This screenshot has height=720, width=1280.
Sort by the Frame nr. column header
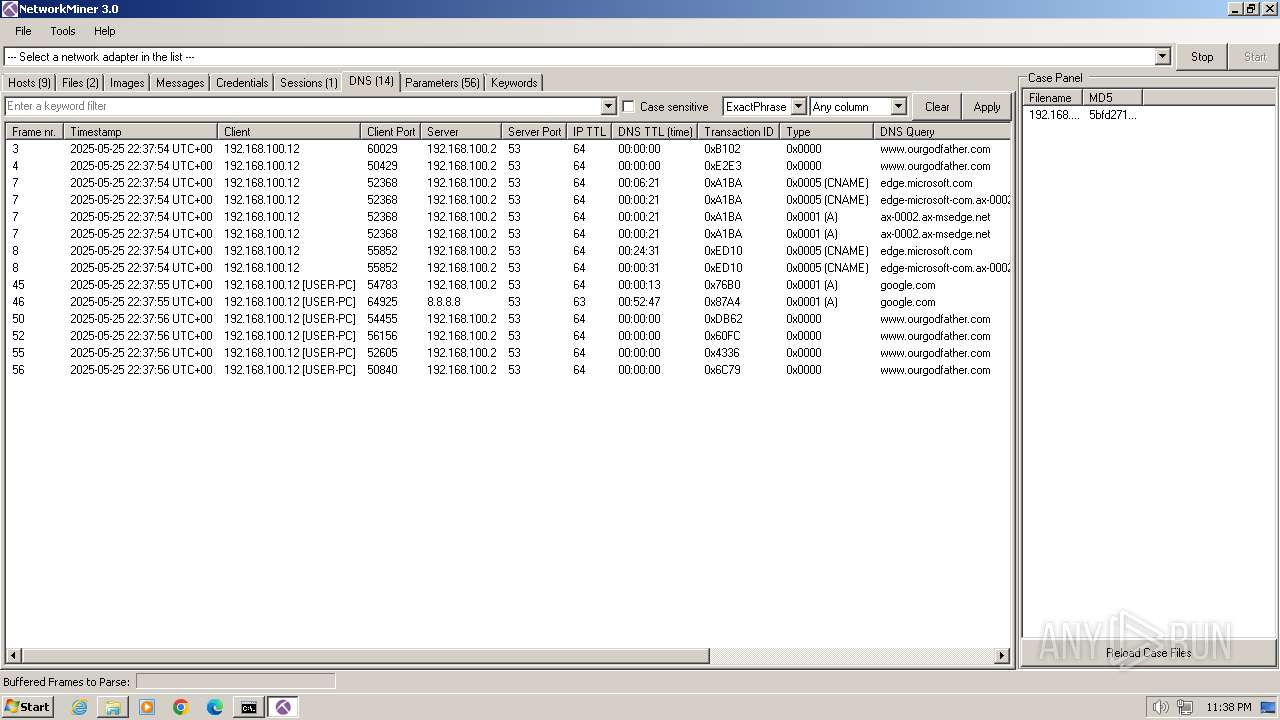coord(34,132)
